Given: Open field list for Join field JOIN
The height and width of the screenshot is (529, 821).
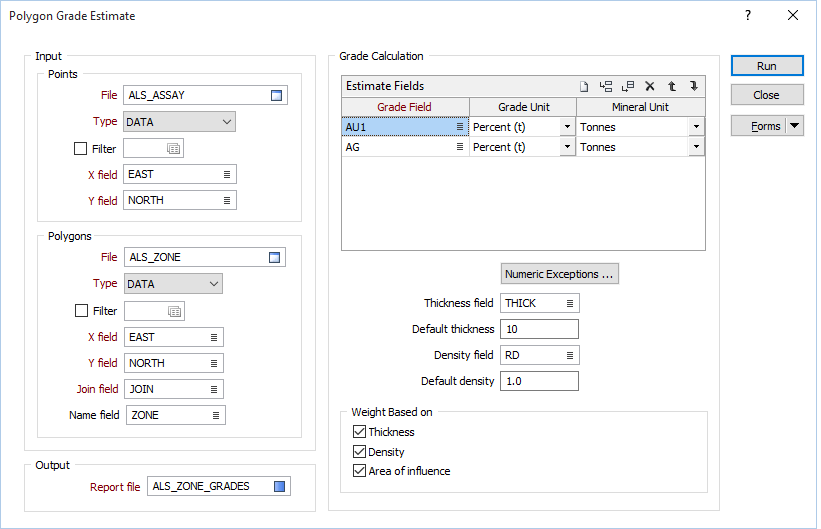Looking at the screenshot, I should pos(214,389).
